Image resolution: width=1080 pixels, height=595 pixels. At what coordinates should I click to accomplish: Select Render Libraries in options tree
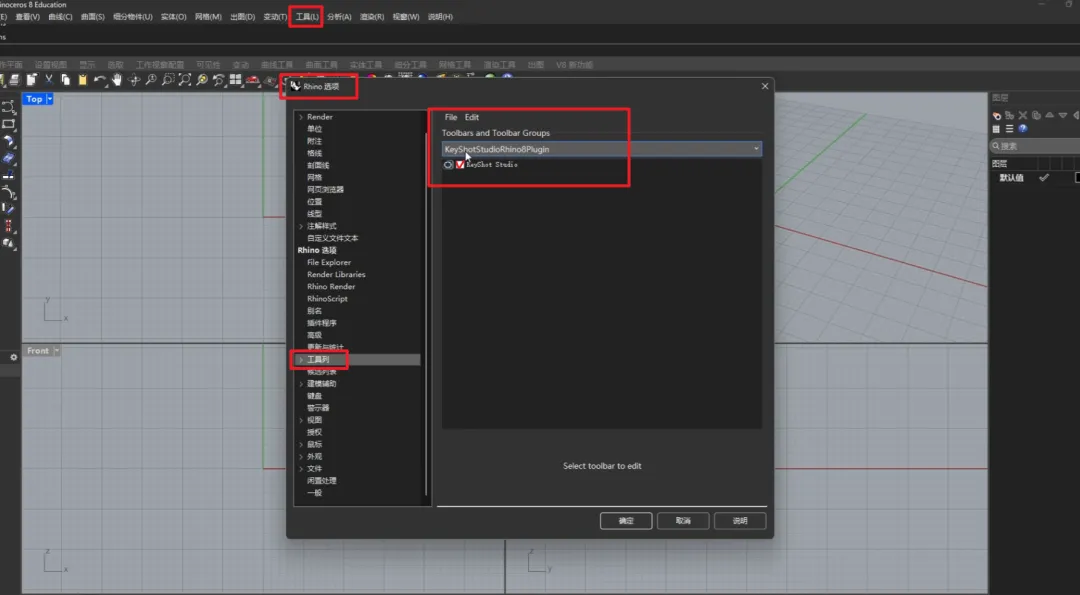pyautogui.click(x=336, y=275)
